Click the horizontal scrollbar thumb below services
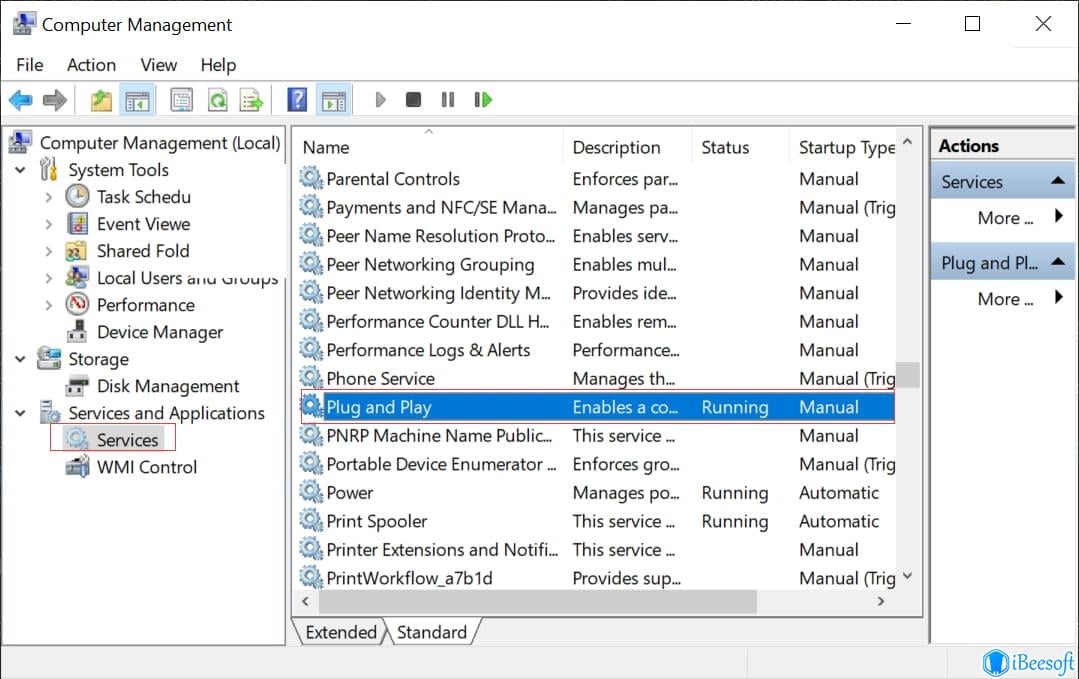The width and height of the screenshot is (1079, 679). point(537,601)
